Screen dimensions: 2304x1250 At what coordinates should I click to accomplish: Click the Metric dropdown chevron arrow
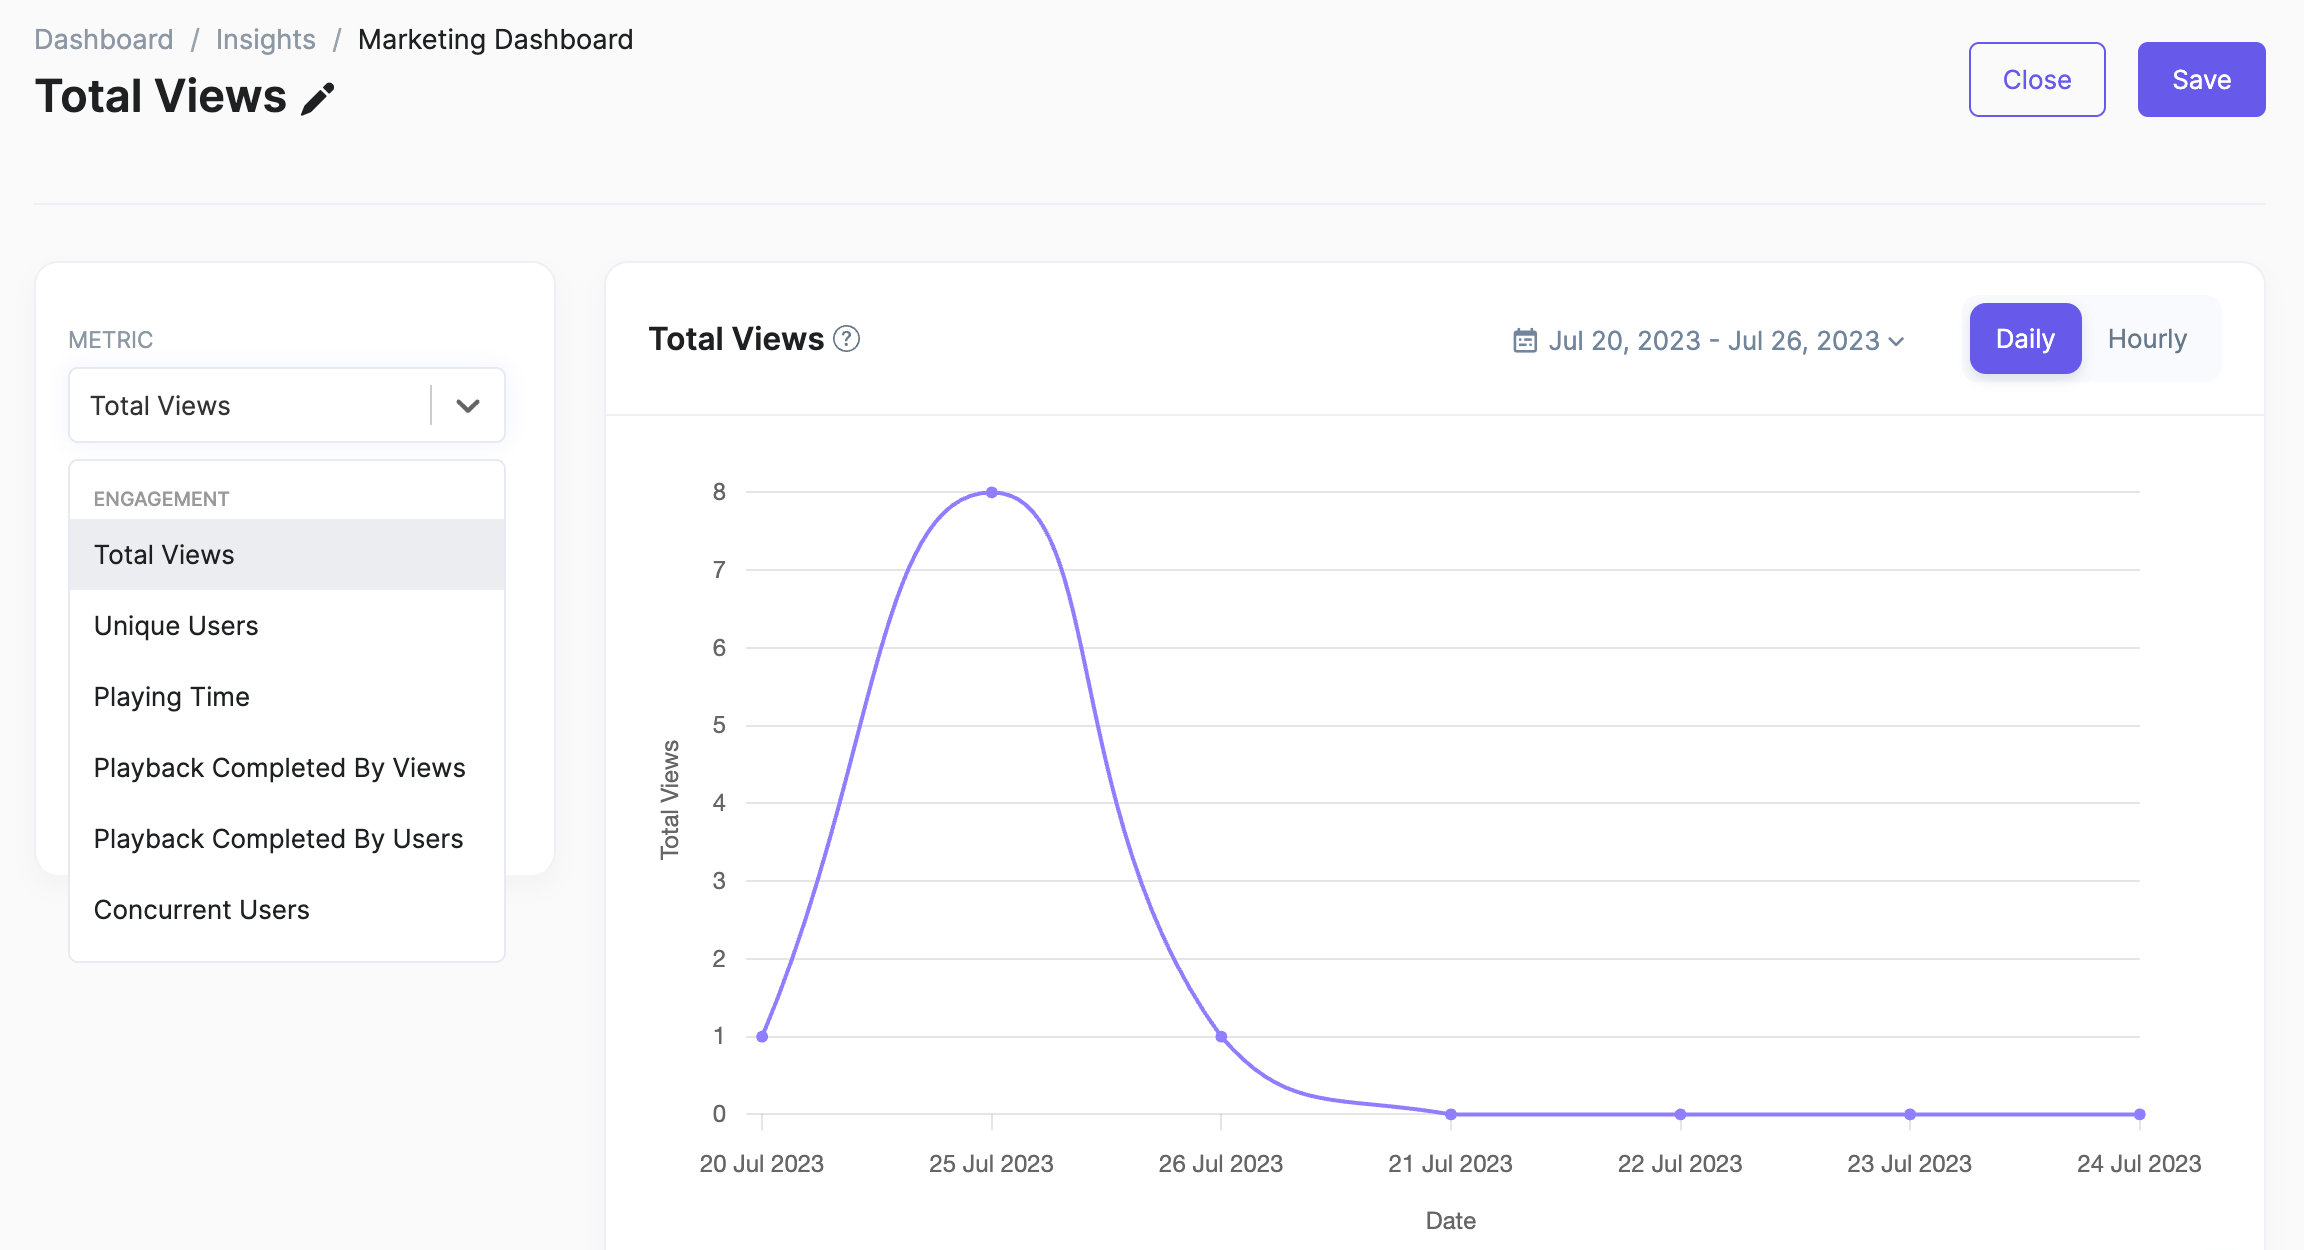467,406
